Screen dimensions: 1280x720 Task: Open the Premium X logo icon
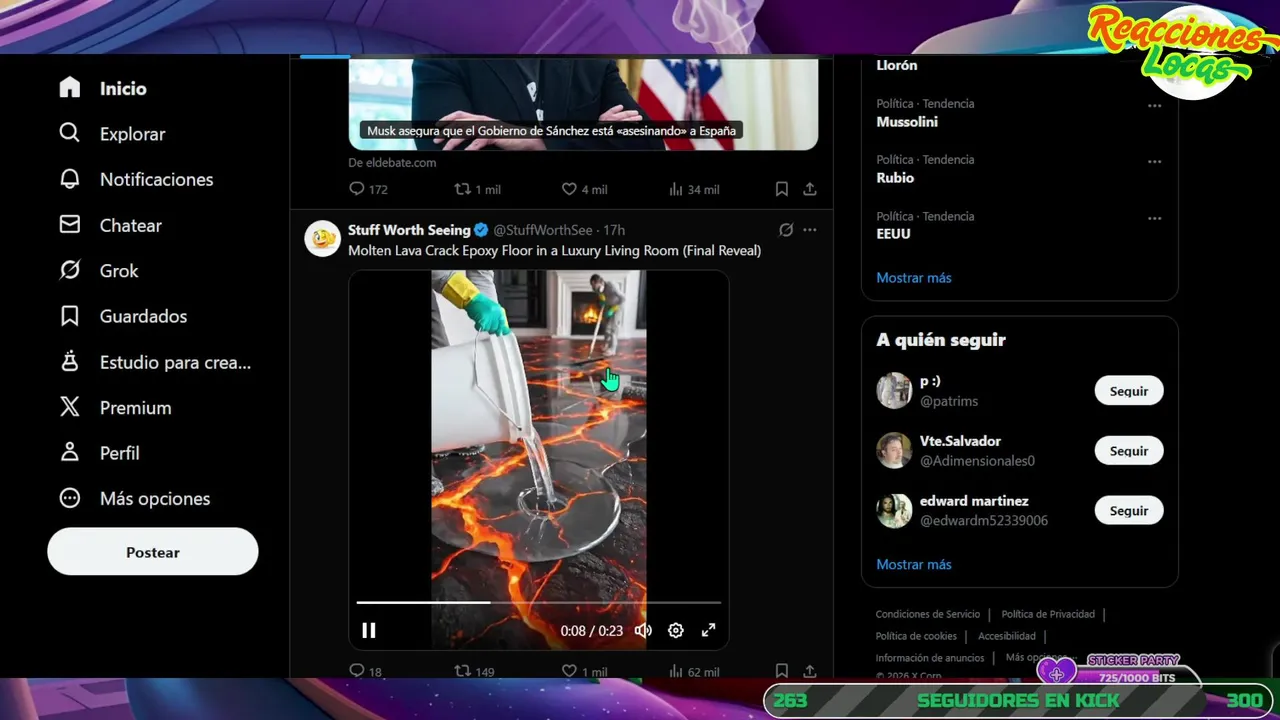tap(70, 407)
